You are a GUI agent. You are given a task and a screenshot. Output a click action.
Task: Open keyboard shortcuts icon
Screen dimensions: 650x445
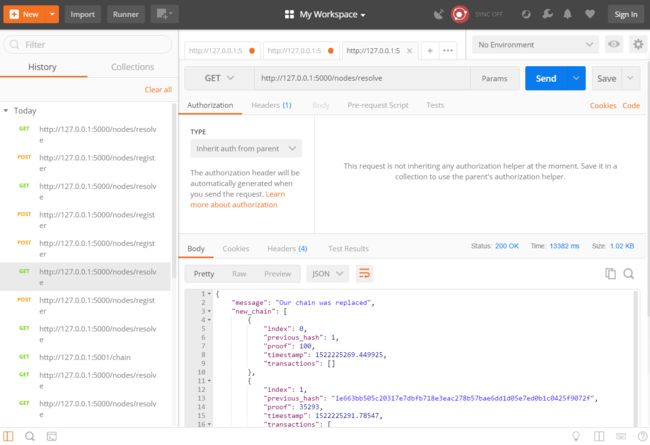[x=621, y=436]
